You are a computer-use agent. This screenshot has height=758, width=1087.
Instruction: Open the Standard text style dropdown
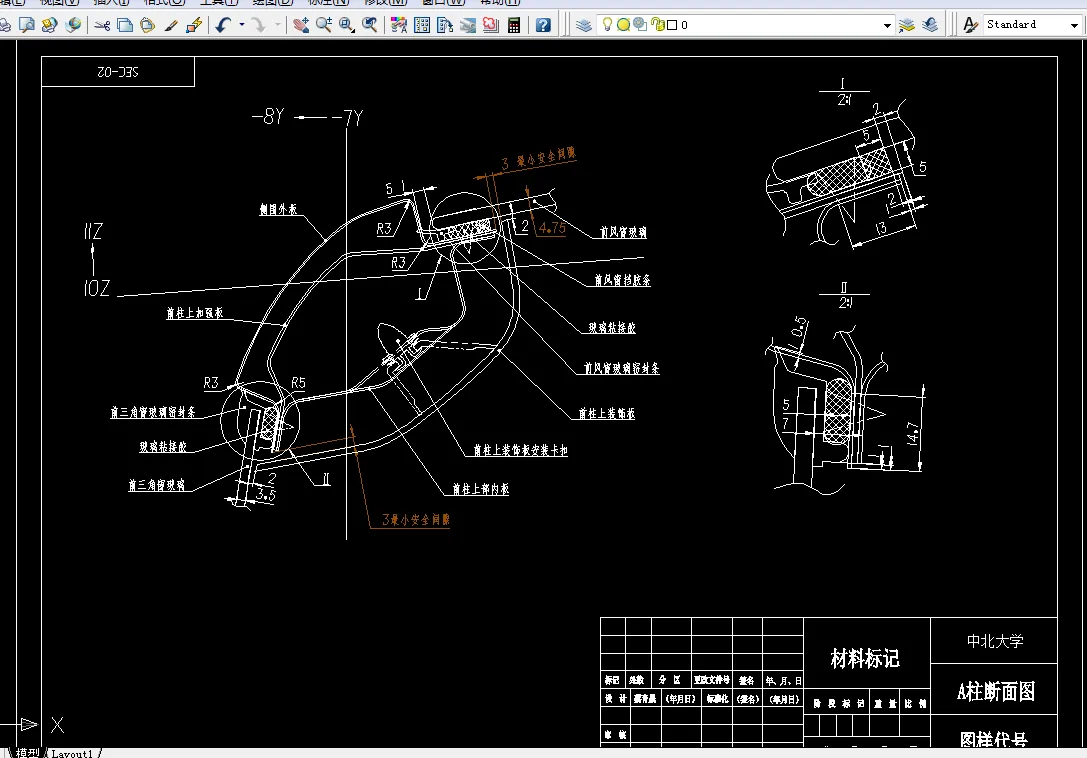[x=1074, y=26]
